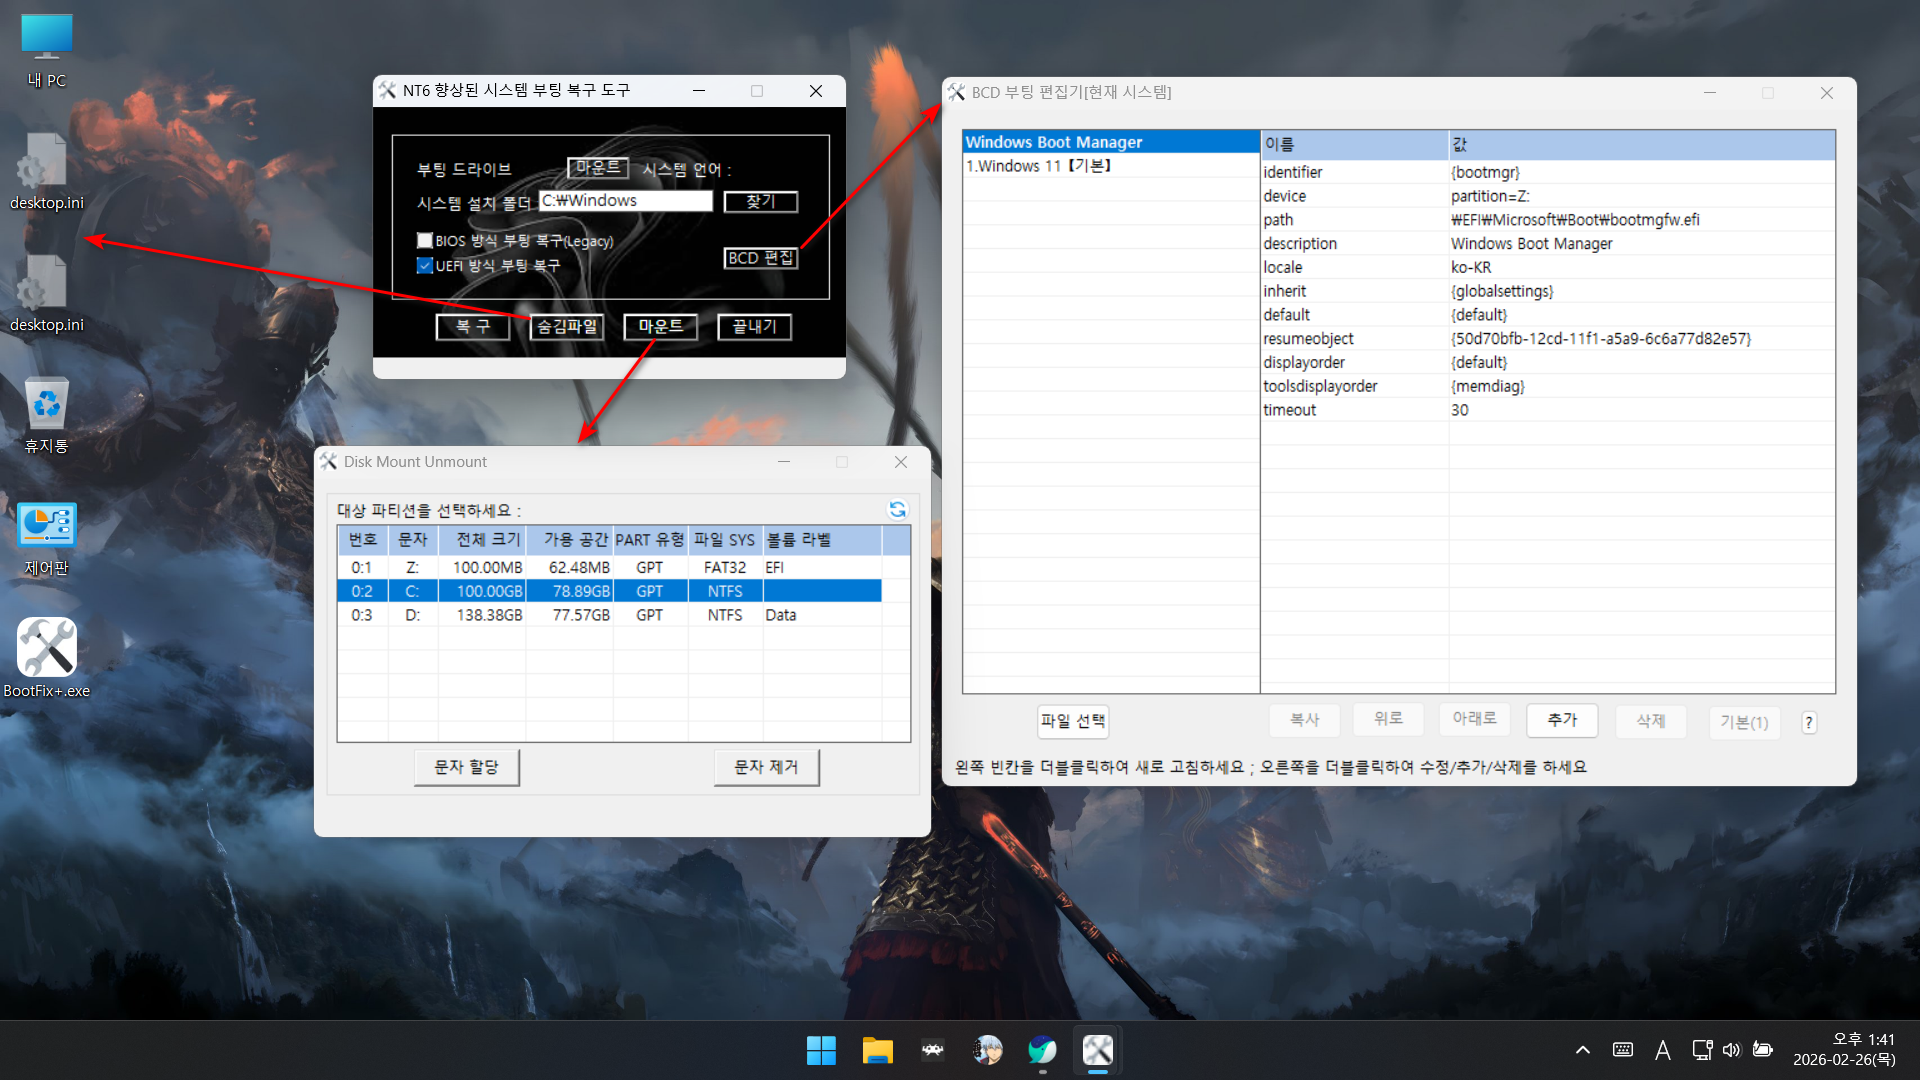Click the volume icon in system tray
Viewport: 1920px width, 1080px height.
(x=1731, y=1050)
